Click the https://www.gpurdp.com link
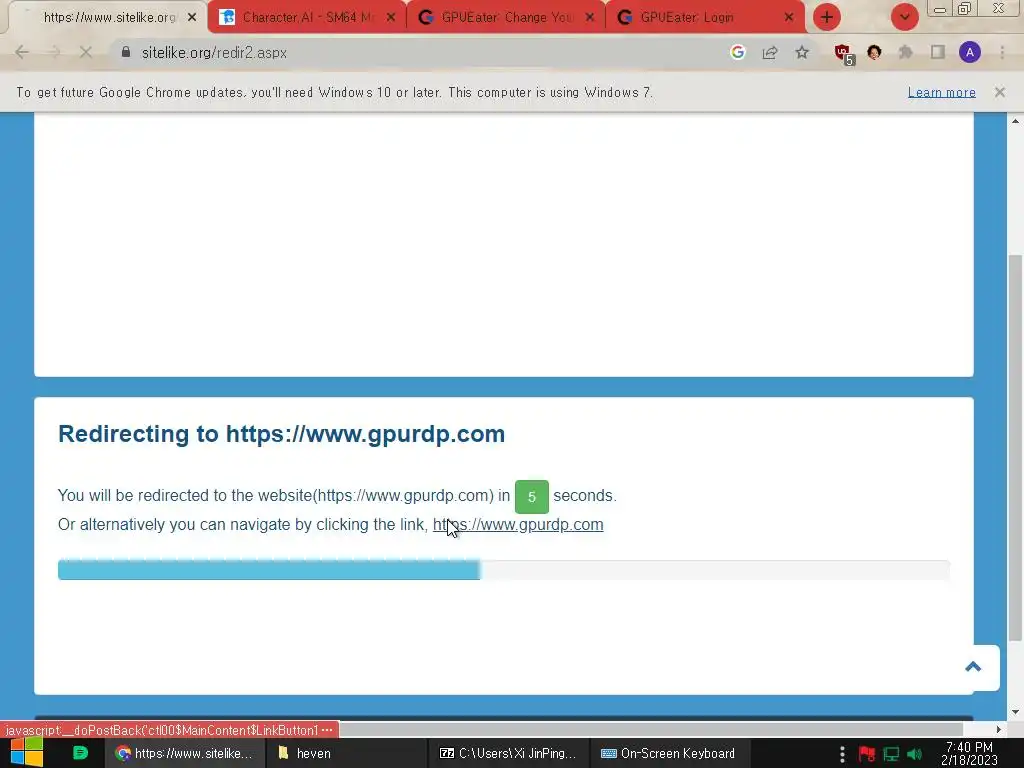The image size is (1024, 768). [x=518, y=524]
